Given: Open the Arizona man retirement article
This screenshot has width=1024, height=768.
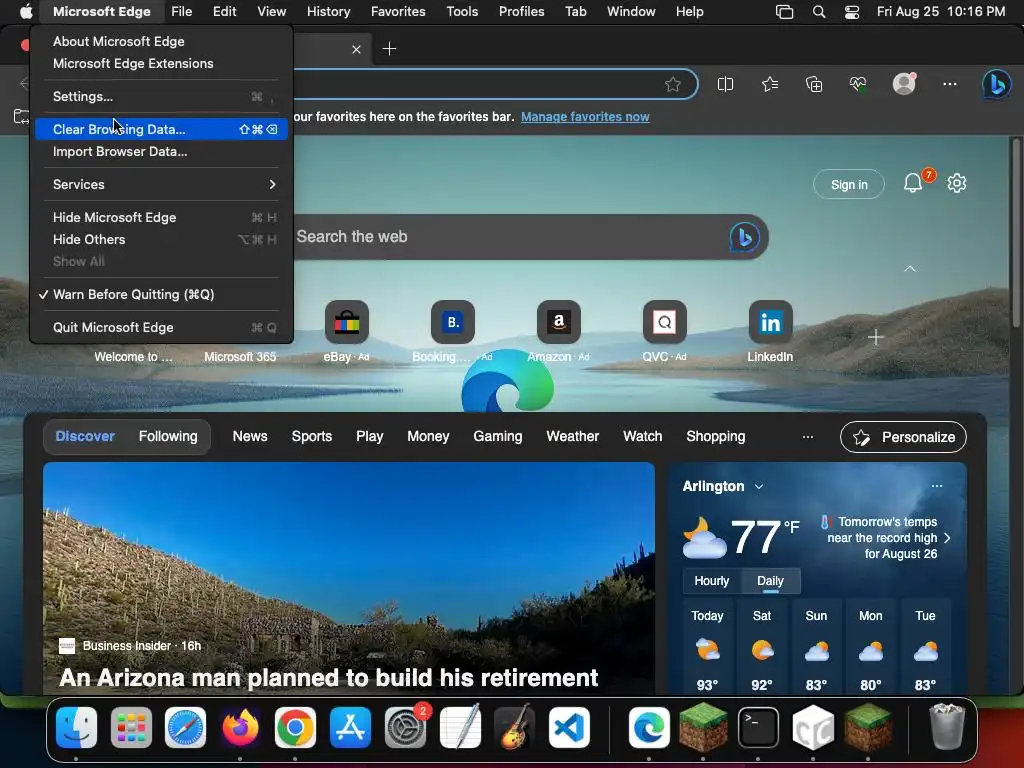Looking at the screenshot, I should tap(328, 677).
